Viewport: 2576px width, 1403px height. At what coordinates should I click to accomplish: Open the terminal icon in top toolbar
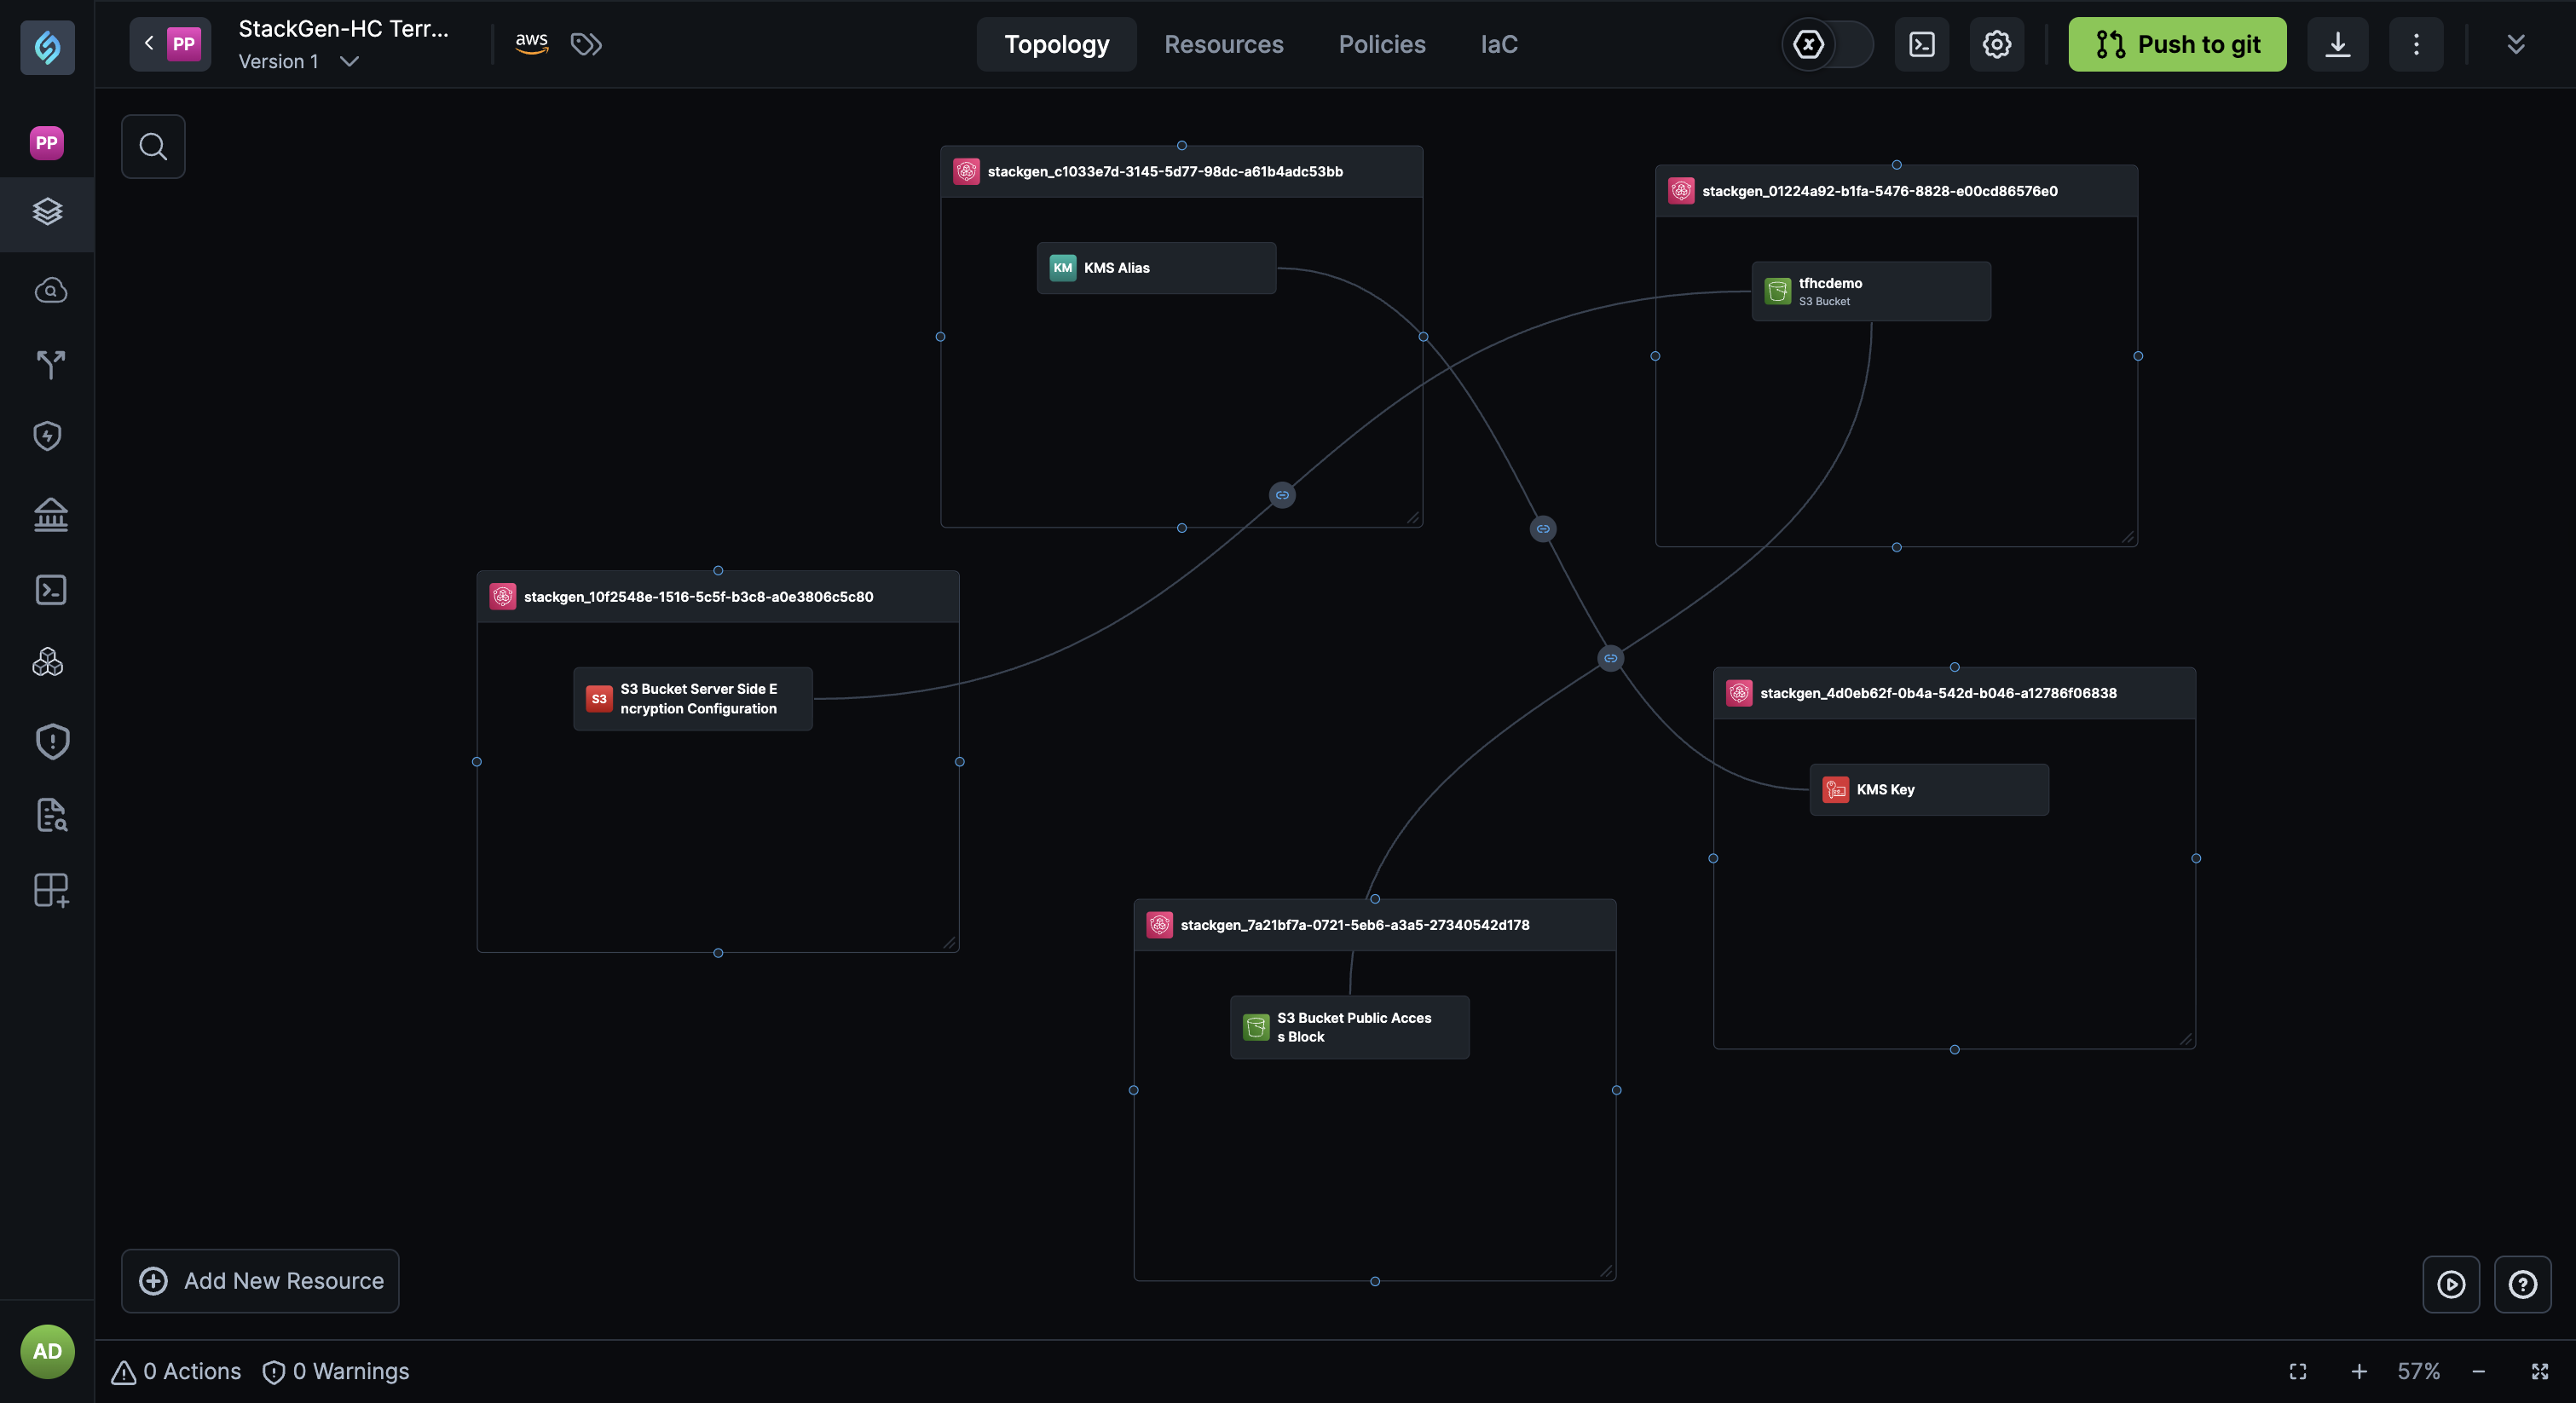[x=1921, y=44]
